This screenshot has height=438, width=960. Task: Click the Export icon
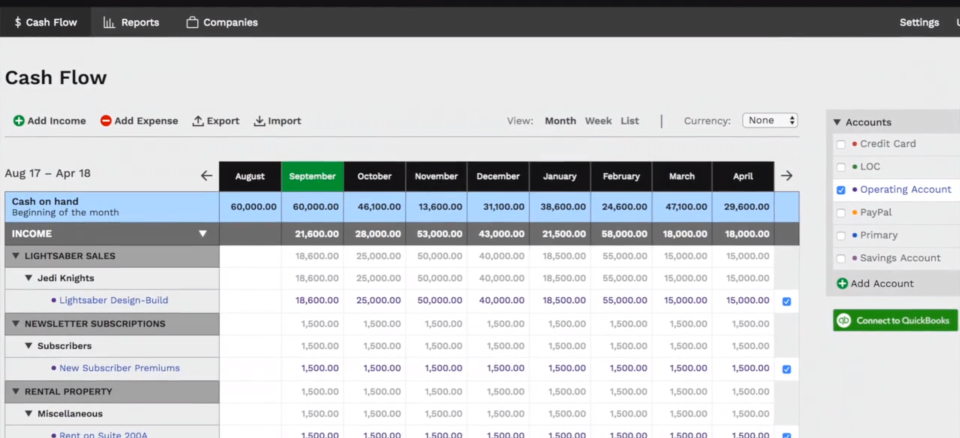click(198, 121)
